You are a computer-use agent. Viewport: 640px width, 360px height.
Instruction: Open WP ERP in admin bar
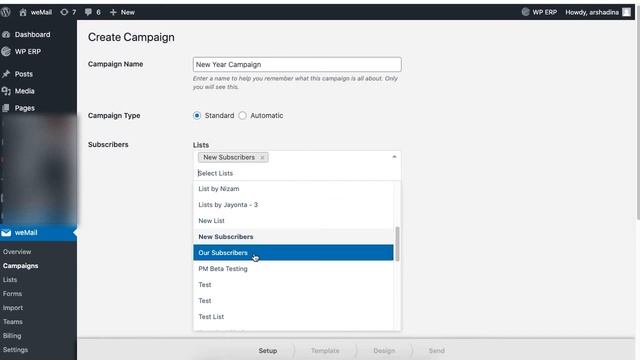(539, 12)
